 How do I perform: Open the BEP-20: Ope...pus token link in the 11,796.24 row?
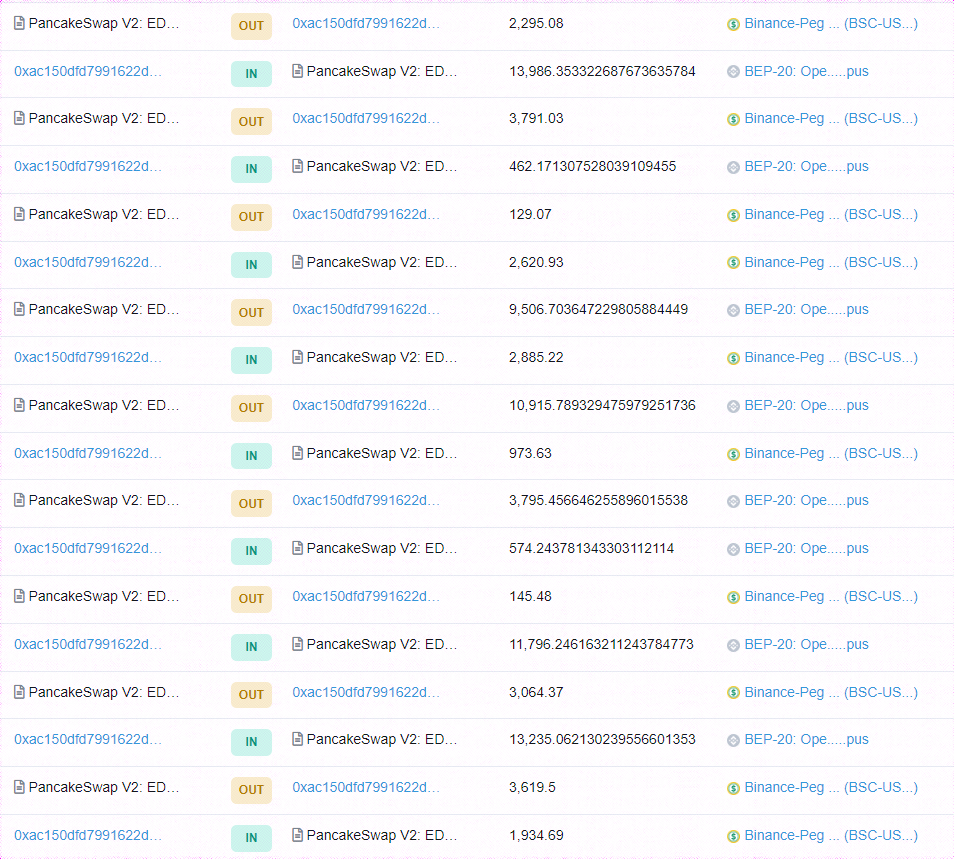point(806,644)
